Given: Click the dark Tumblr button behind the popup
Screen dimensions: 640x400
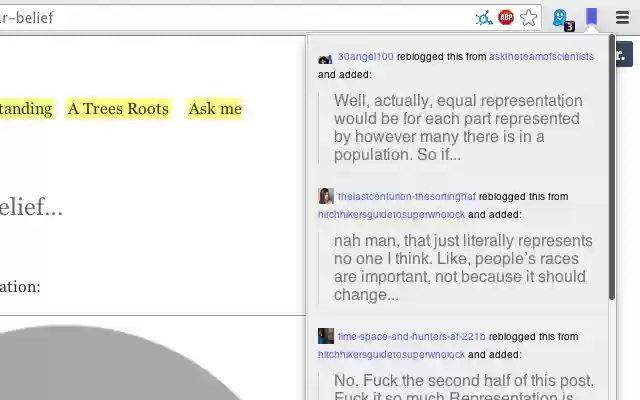Looking at the screenshot, I should pyautogui.click(x=624, y=54).
